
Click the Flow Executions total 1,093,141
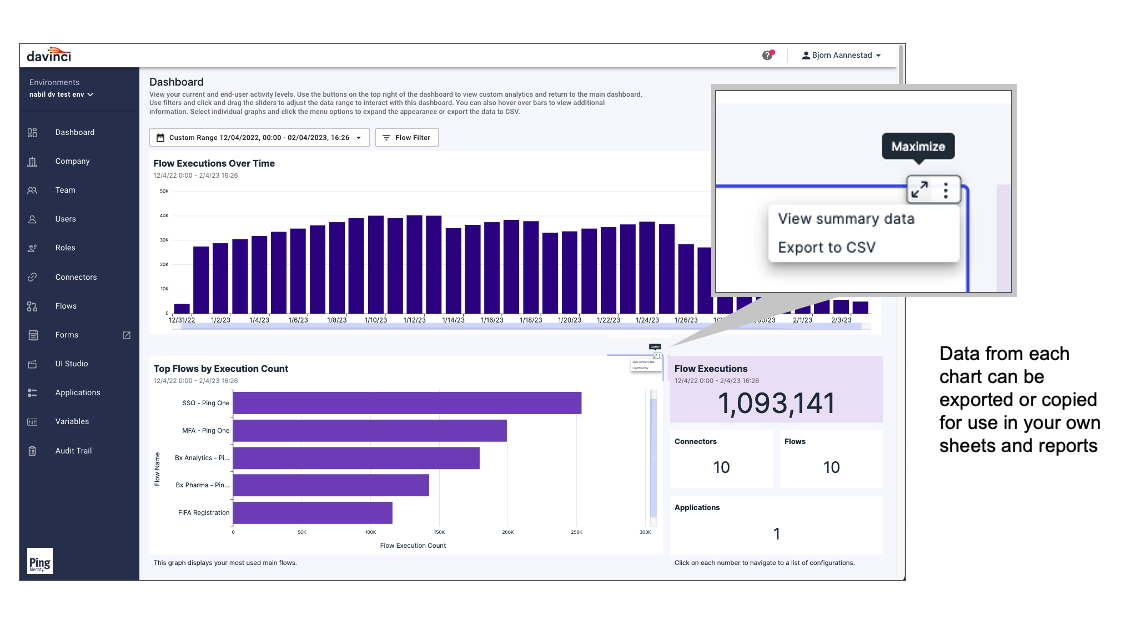click(x=777, y=402)
